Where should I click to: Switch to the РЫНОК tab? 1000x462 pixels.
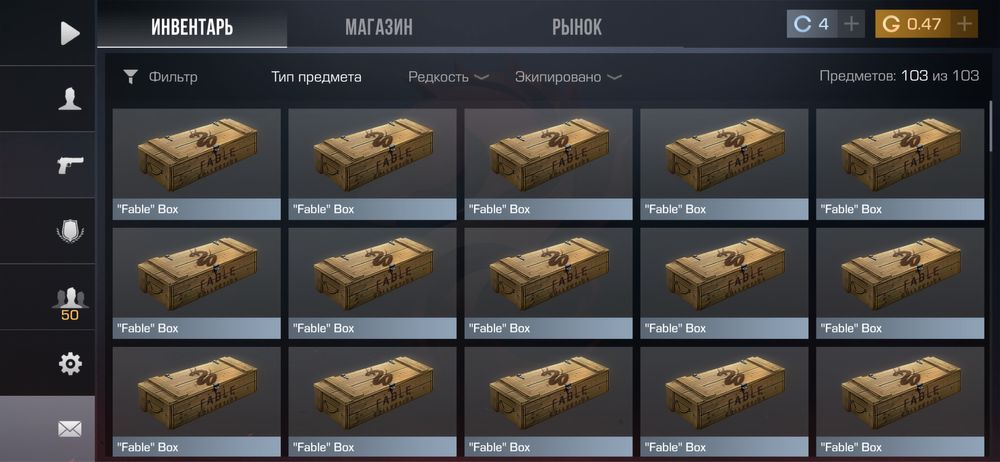tap(577, 27)
